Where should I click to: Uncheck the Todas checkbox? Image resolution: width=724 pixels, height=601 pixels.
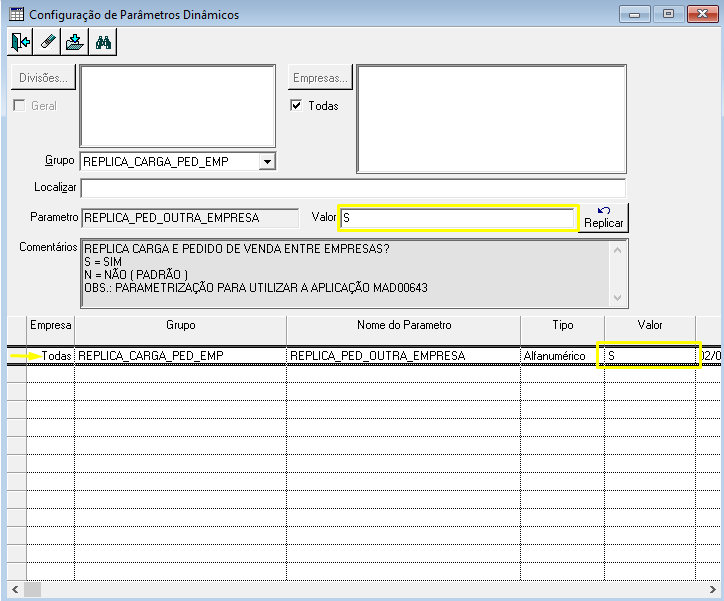(x=296, y=106)
